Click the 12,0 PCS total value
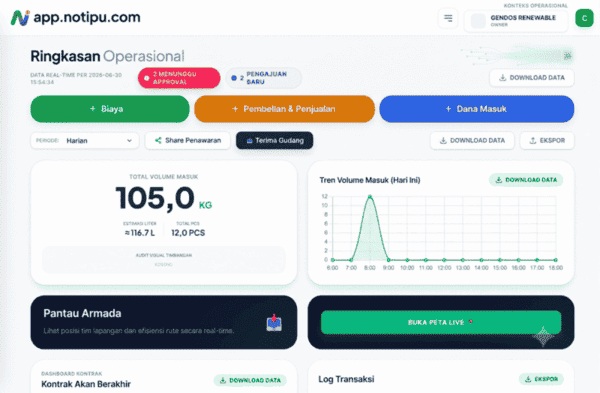This screenshot has width=600, height=393. (x=188, y=233)
